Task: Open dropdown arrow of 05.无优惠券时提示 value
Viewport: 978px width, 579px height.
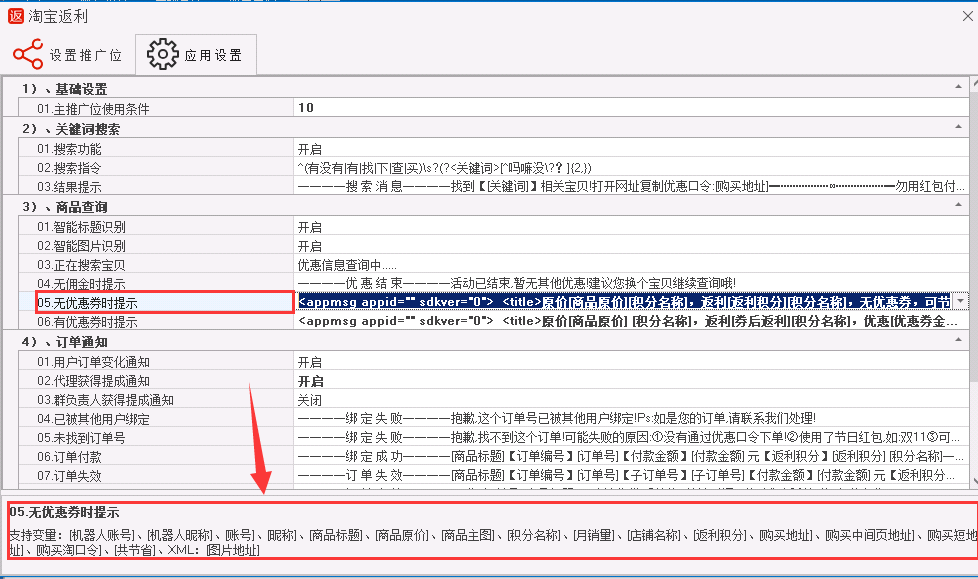Action: point(960,301)
